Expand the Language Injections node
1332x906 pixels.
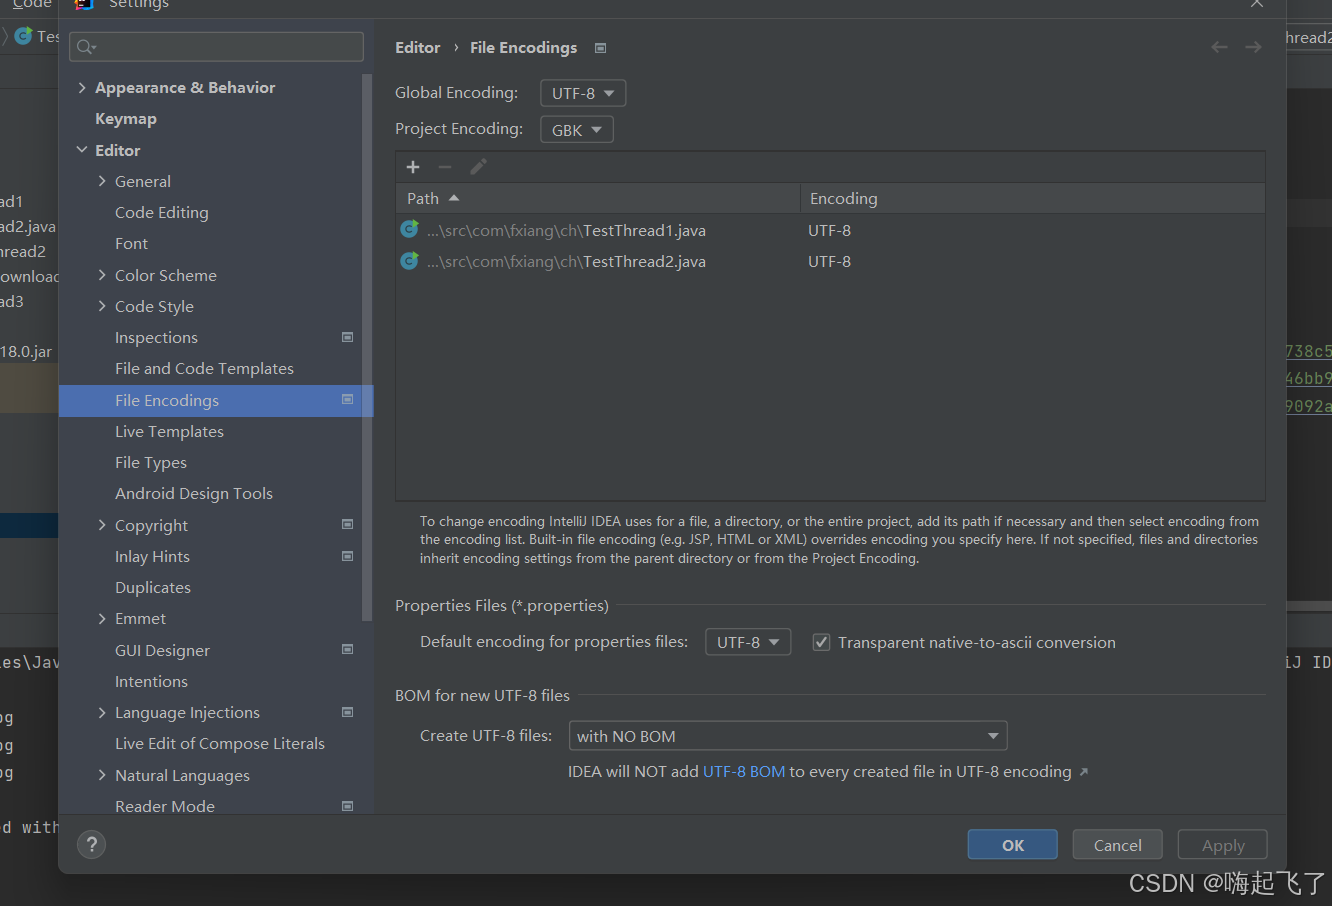pyautogui.click(x=102, y=712)
